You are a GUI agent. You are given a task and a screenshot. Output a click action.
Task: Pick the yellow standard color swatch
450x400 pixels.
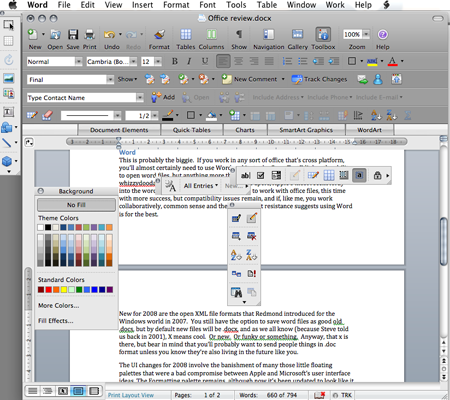point(64,290)
